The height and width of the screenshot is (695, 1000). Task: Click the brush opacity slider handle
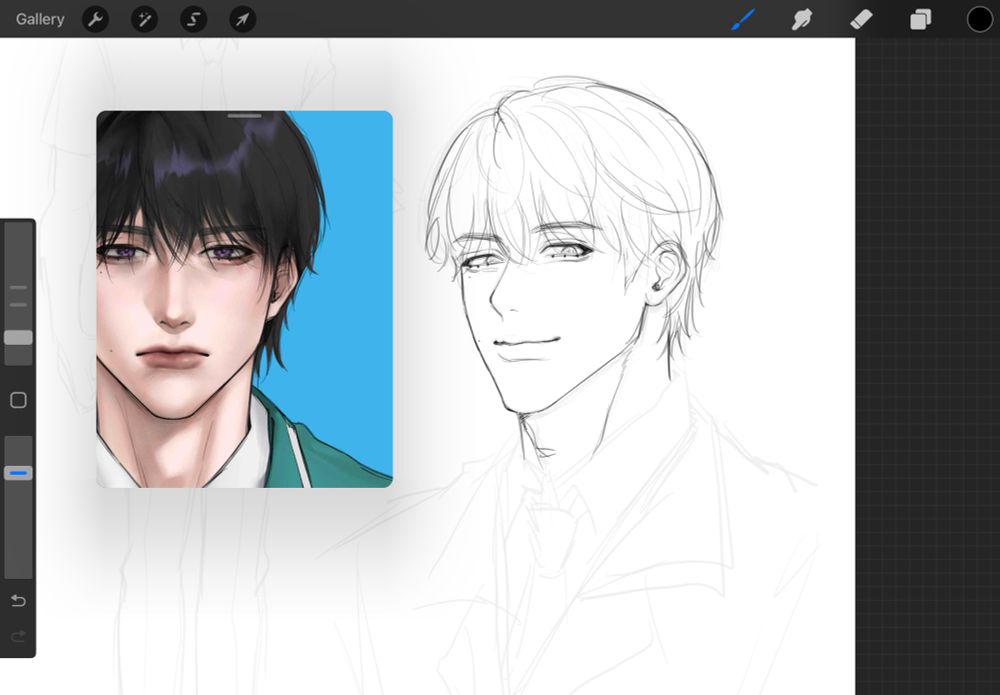coord(18,473)
